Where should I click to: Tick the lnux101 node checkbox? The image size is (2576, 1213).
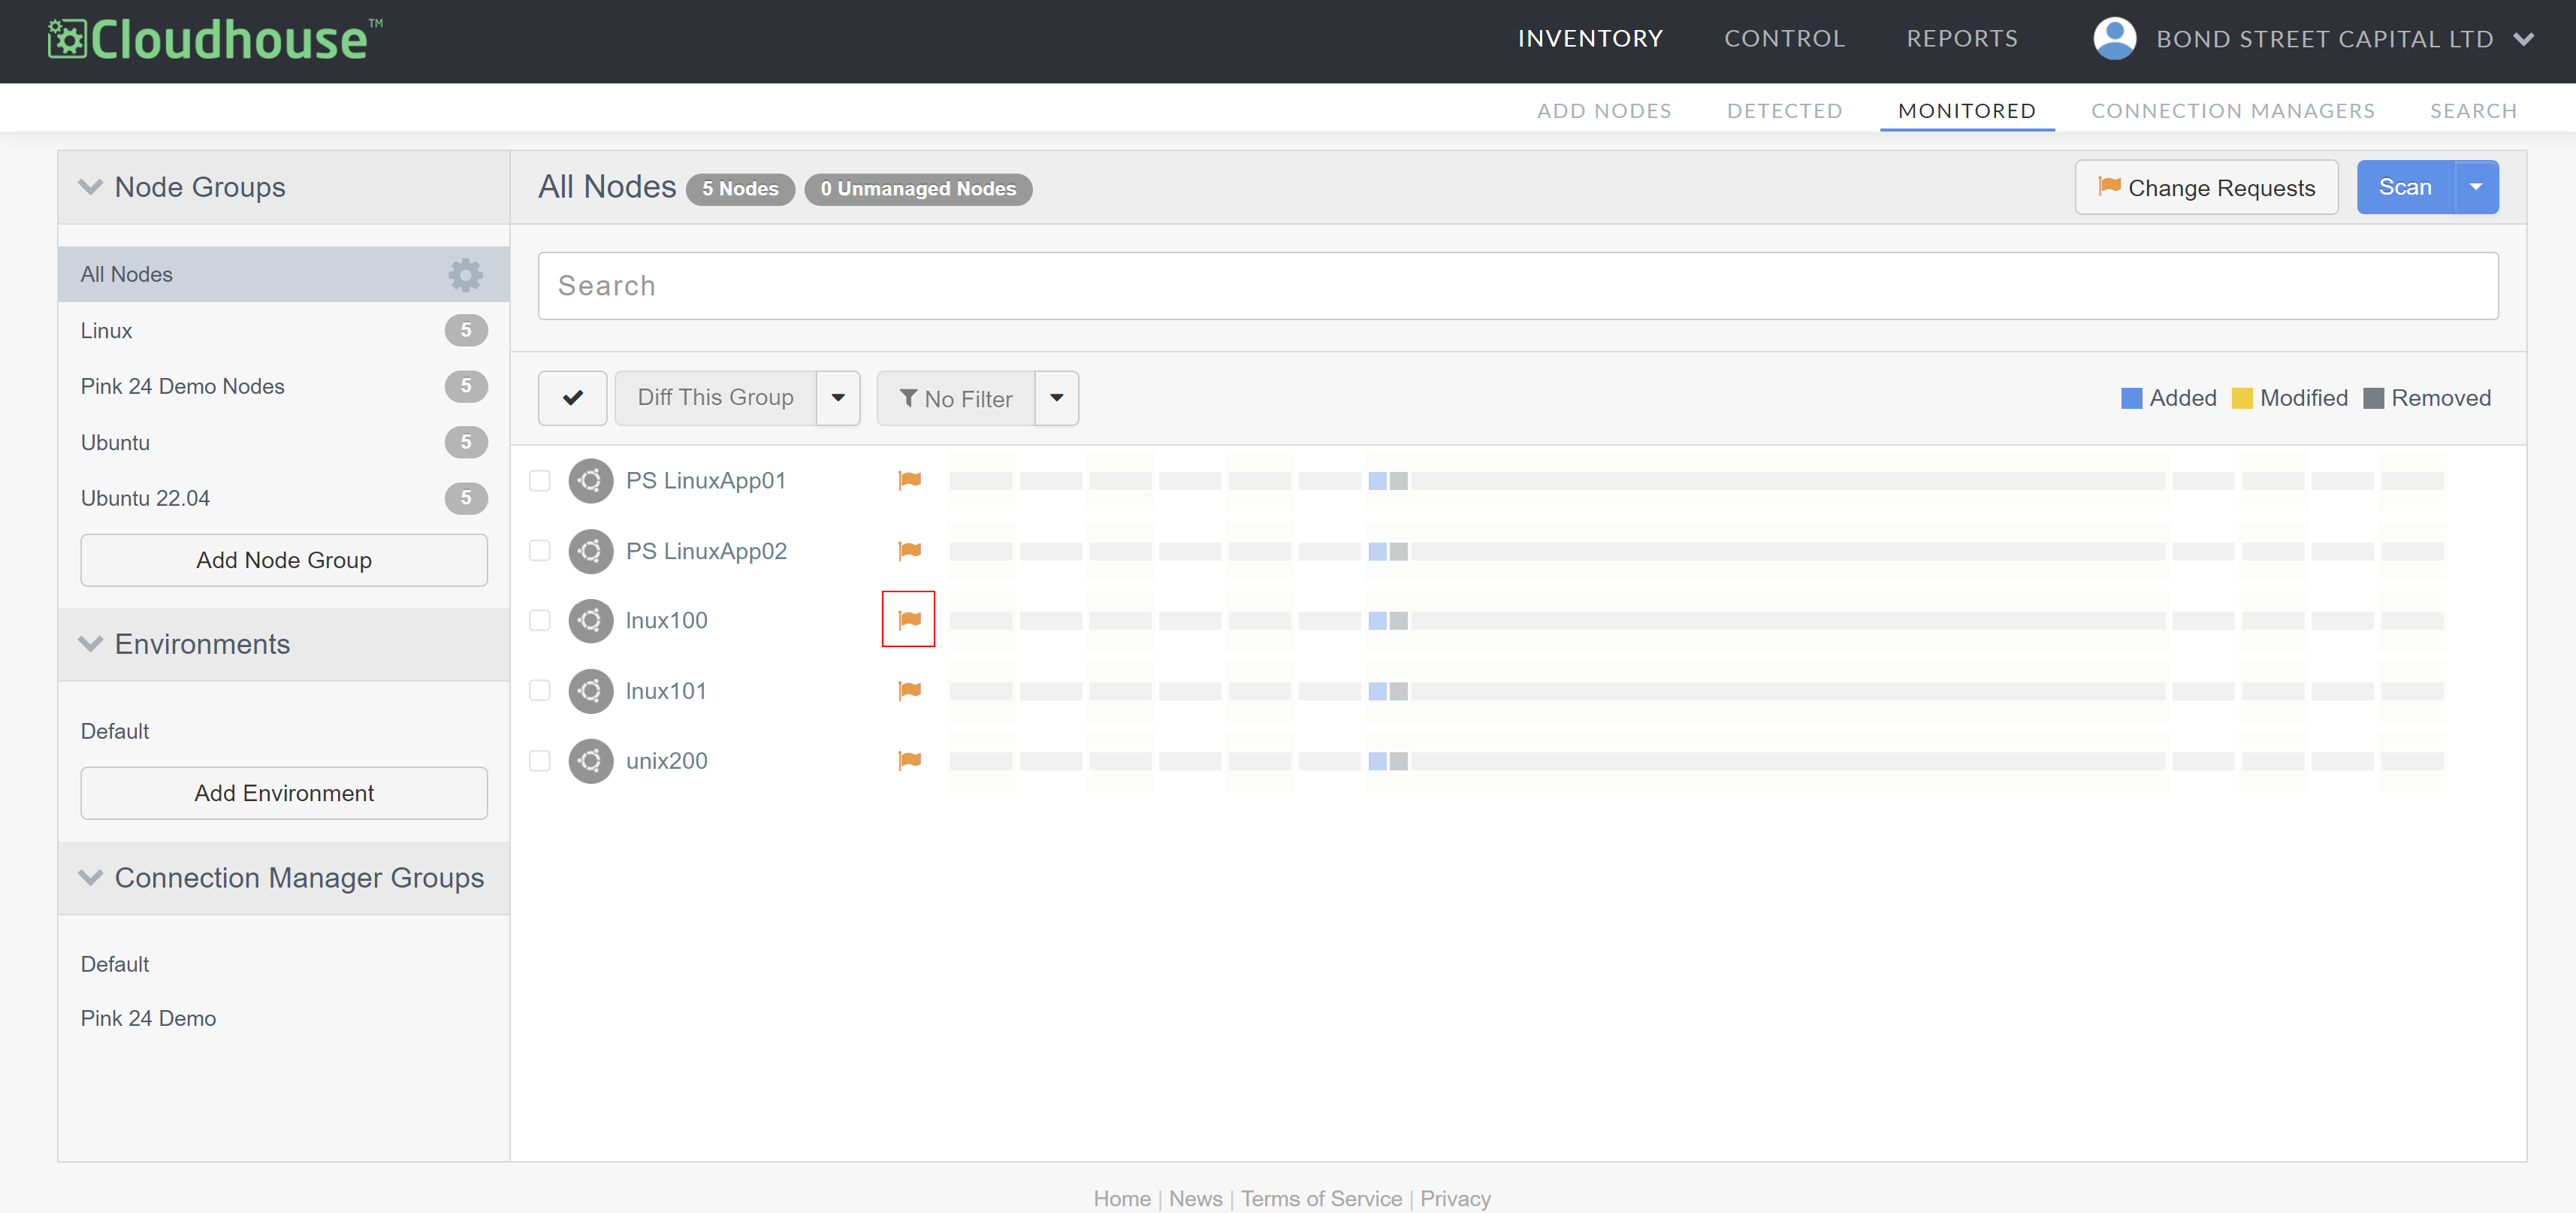pos(540,691)
